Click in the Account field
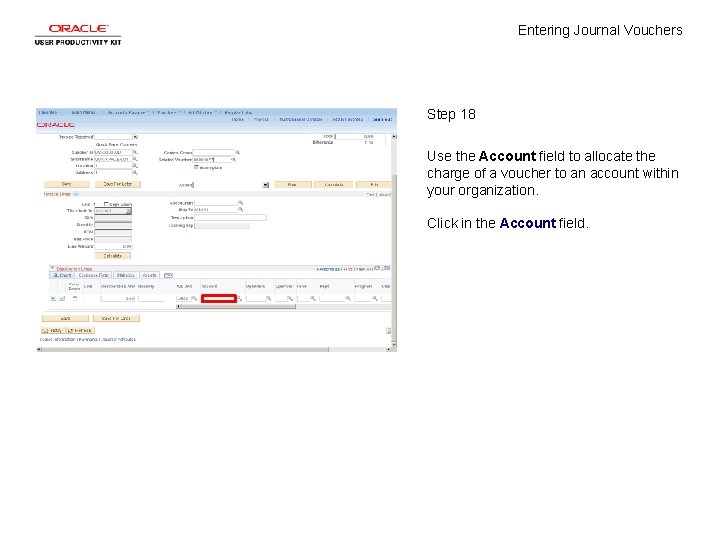 (x=219, y=298)
